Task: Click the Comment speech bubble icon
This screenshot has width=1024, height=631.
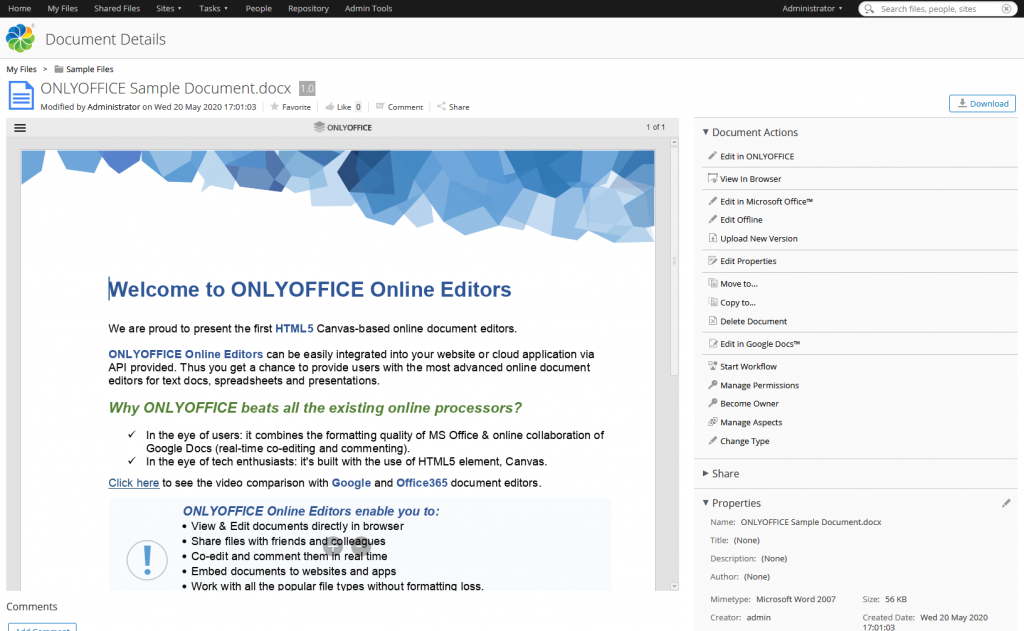Action: point(380,106)
